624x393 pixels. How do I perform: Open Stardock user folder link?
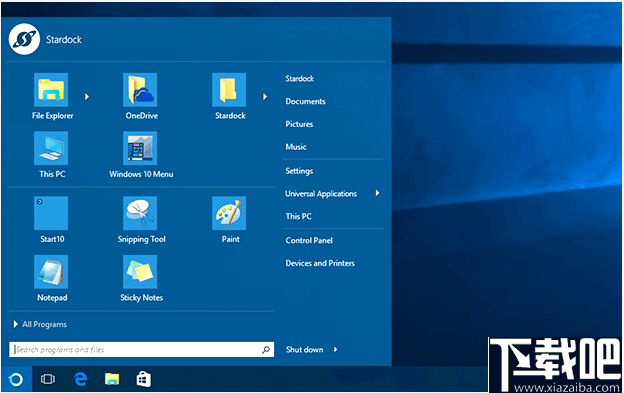pos(300,79)
